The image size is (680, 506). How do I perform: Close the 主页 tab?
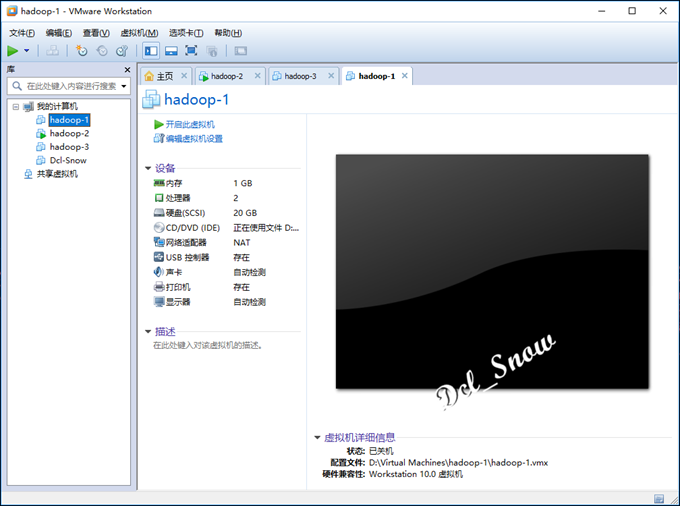pos(184,76)
